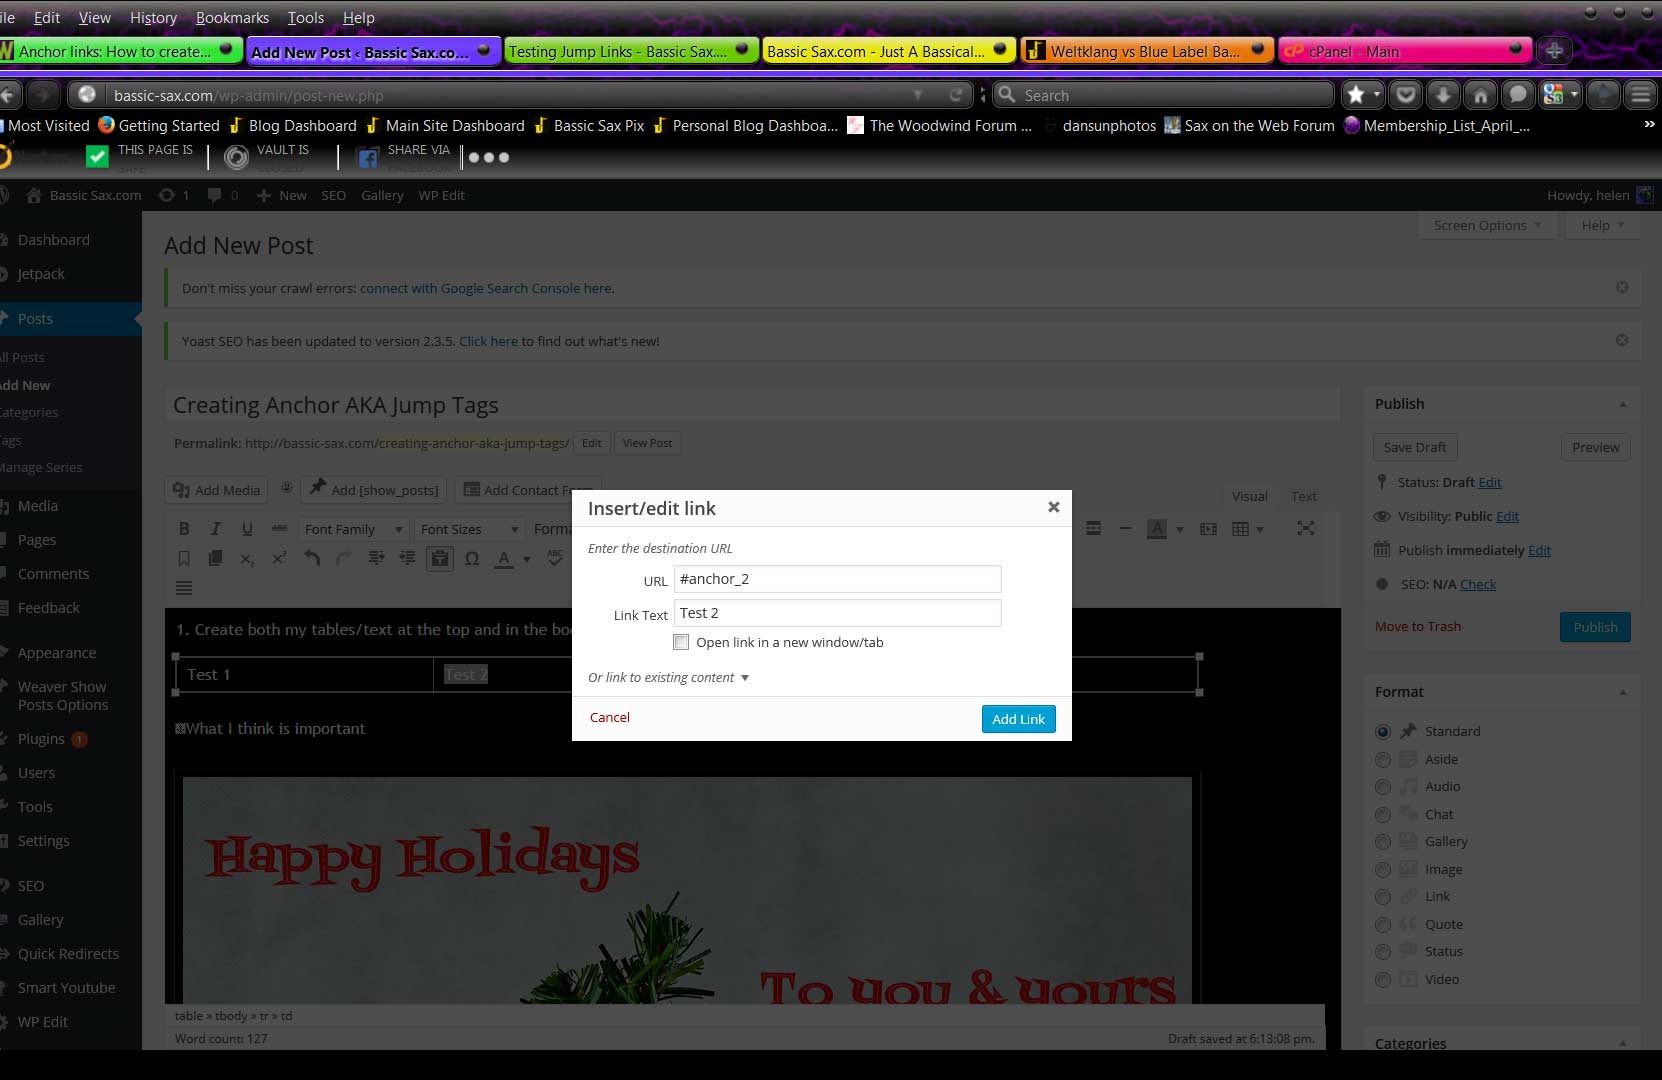Click the browser home icon

[x=1480, y=95]
